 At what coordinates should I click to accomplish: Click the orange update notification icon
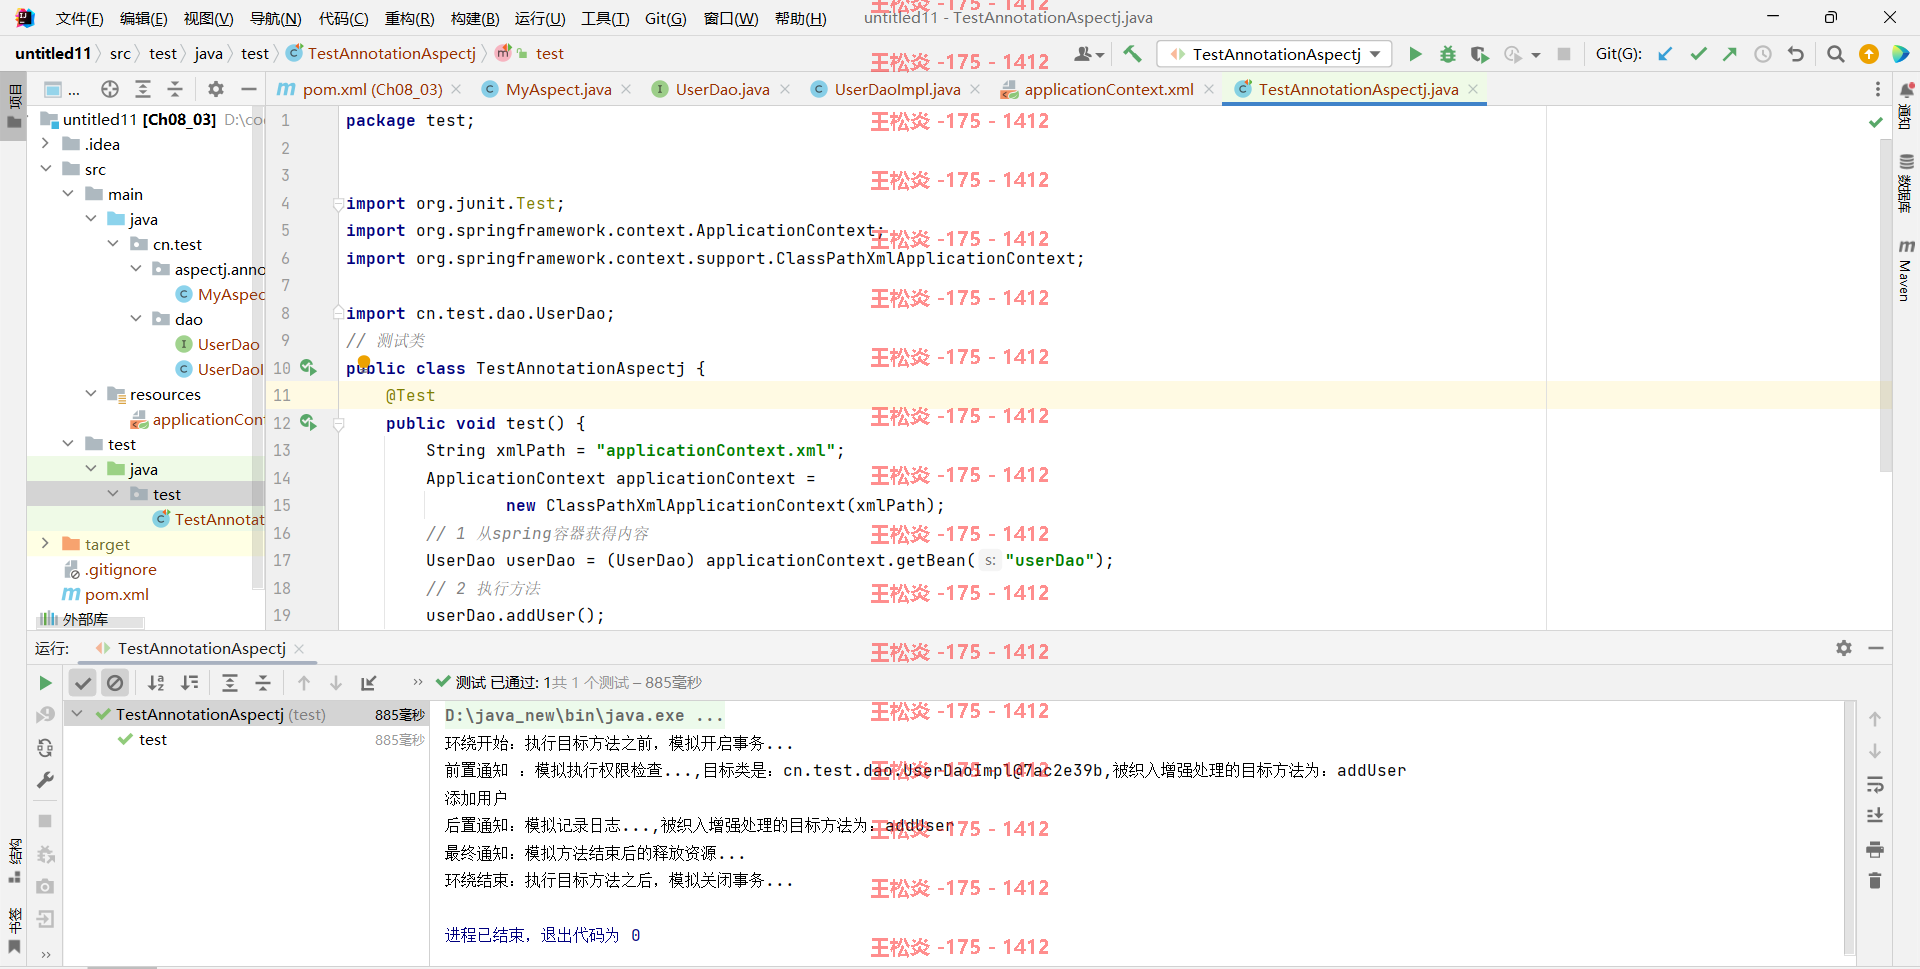click(1868, 54)
